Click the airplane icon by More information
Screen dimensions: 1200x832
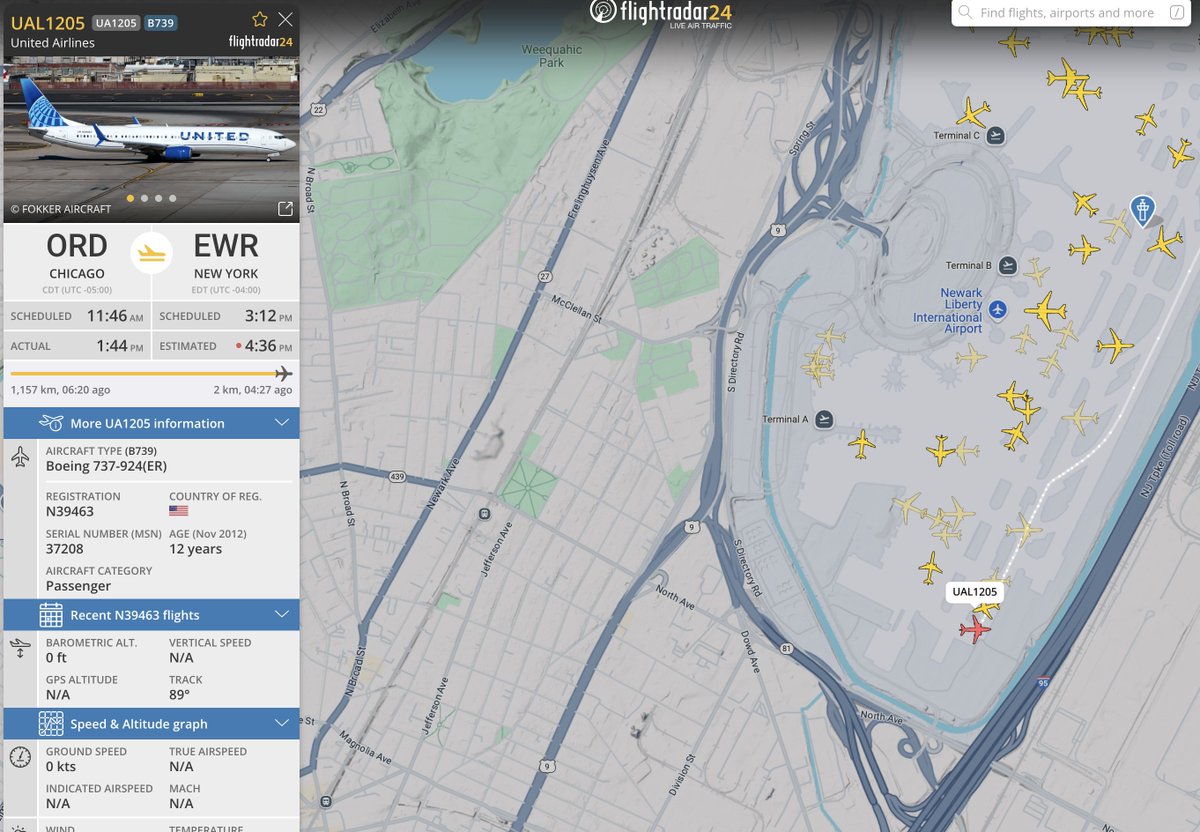[x=51, y=423]
